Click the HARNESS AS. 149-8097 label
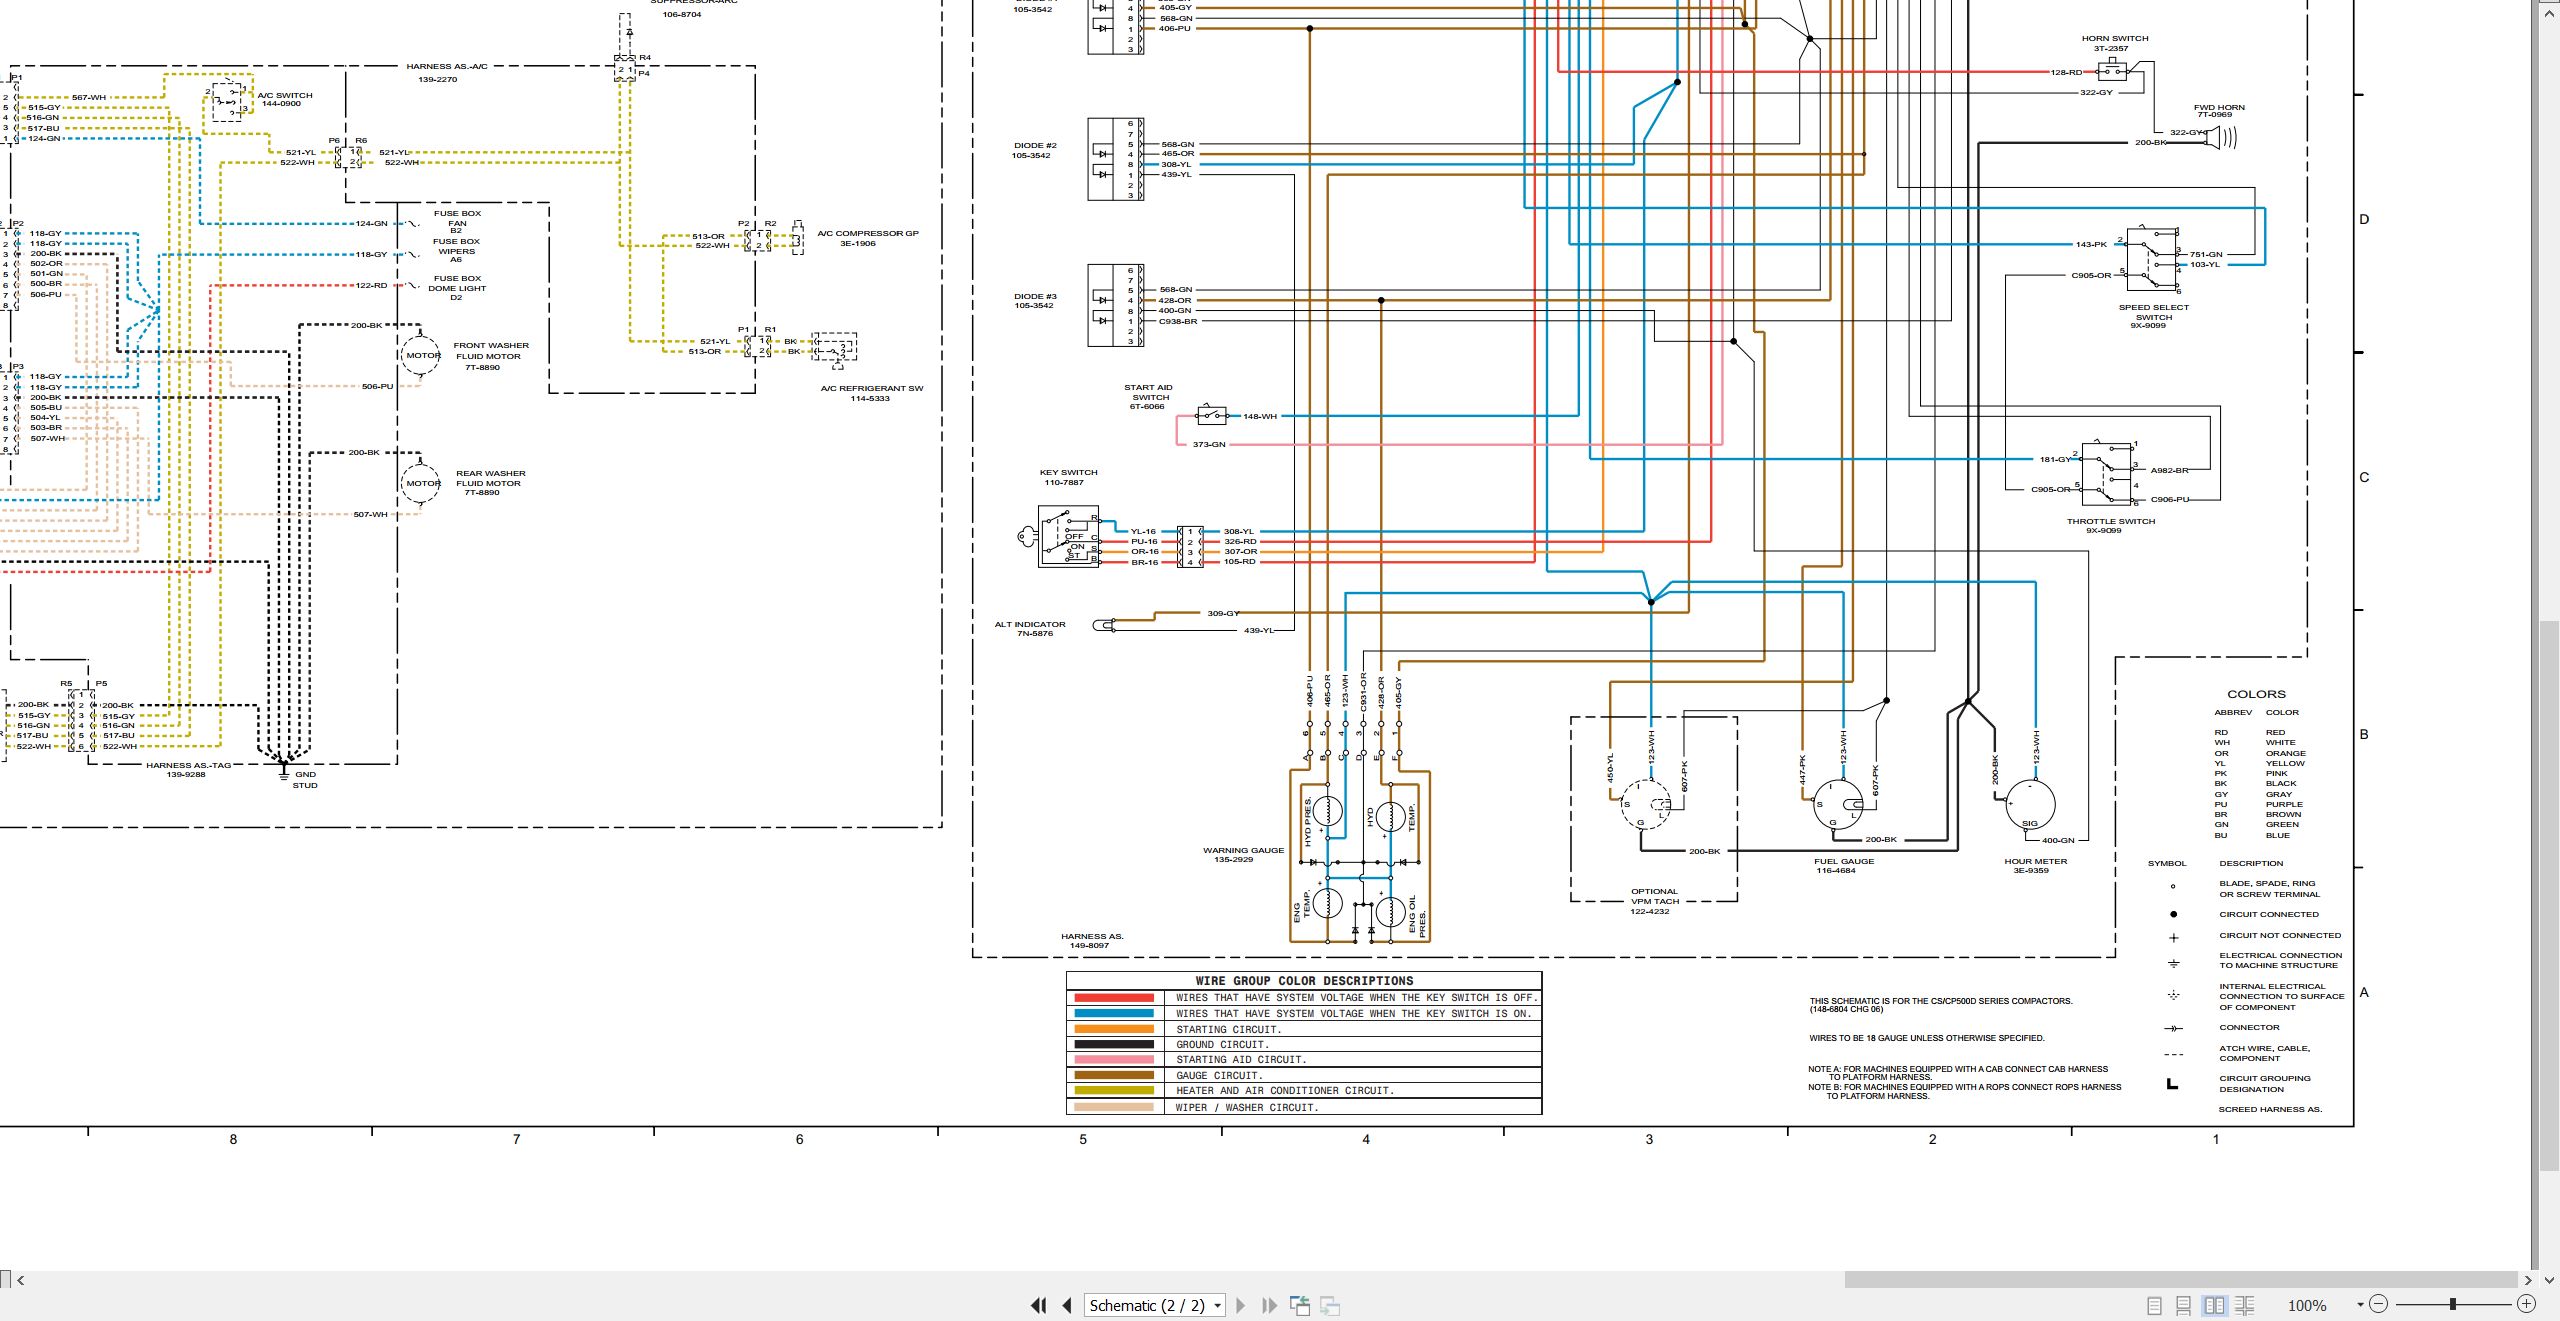The height and width of the screenshot is (1321, 2560). coord(1092,941)
